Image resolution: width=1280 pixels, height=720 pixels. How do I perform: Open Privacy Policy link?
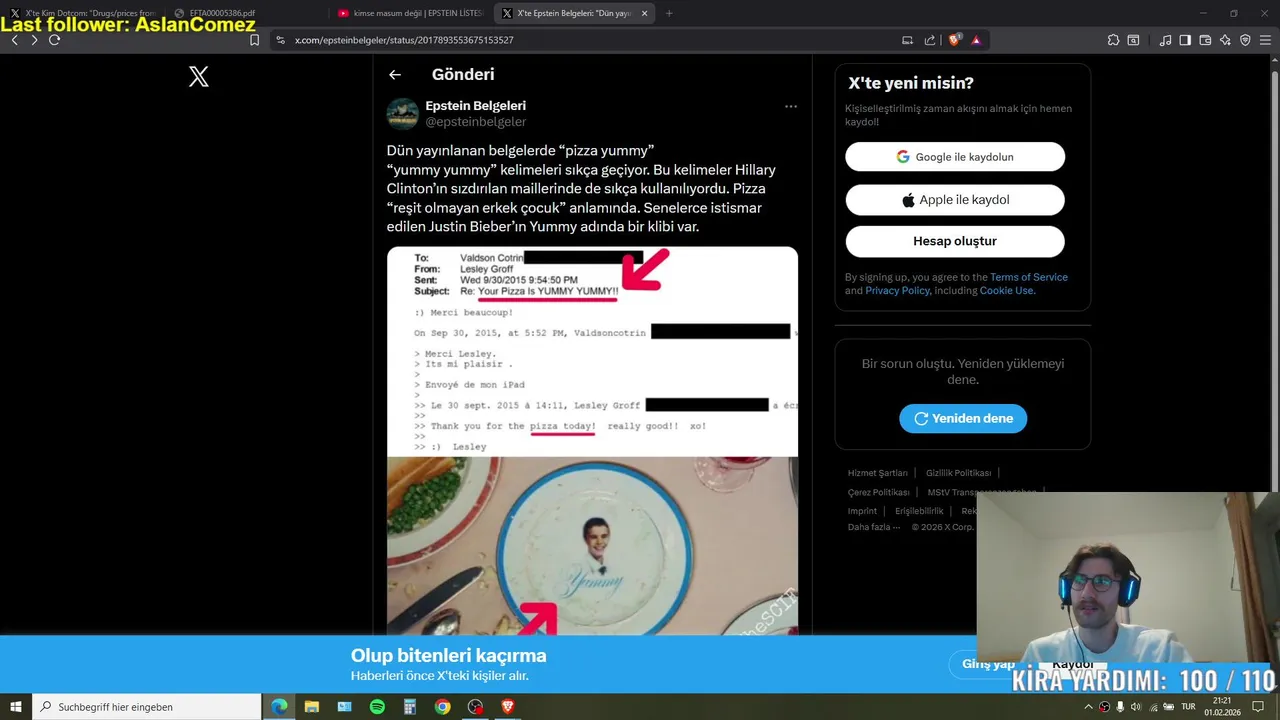[x=897, y=291]
